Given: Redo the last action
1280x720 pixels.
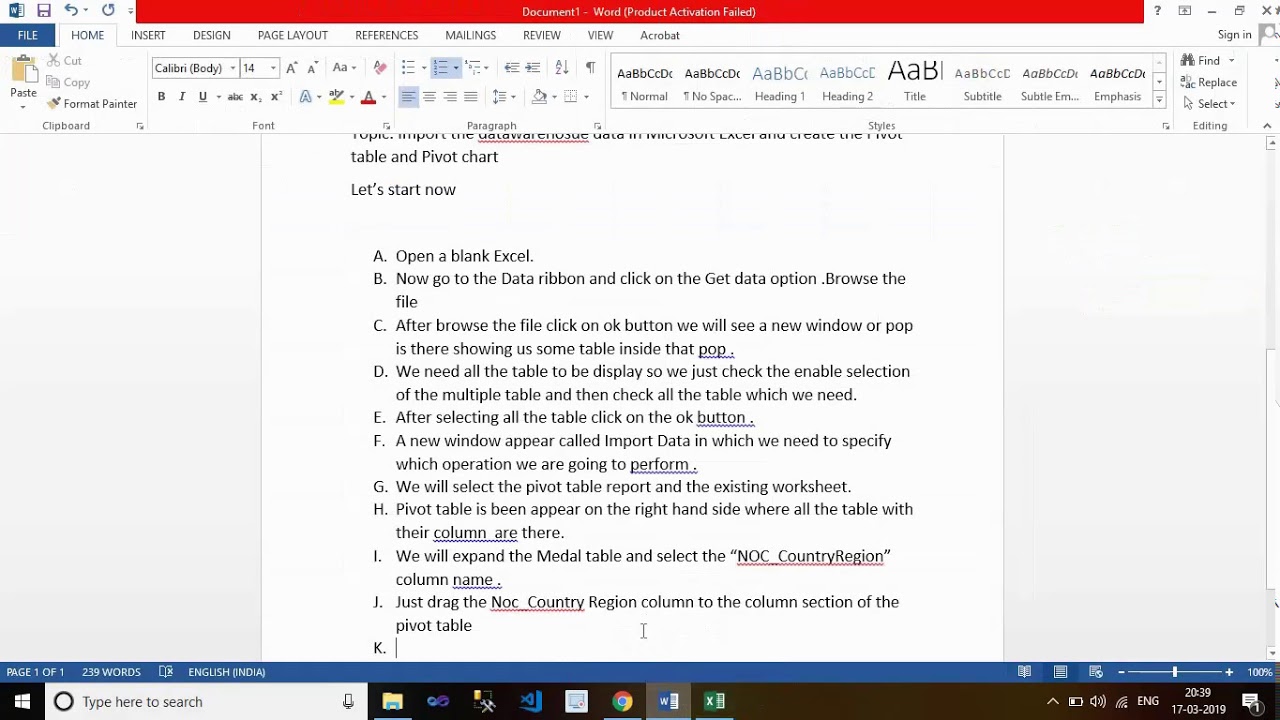Looking at the screenshot, I should click(x=108, y=11).
